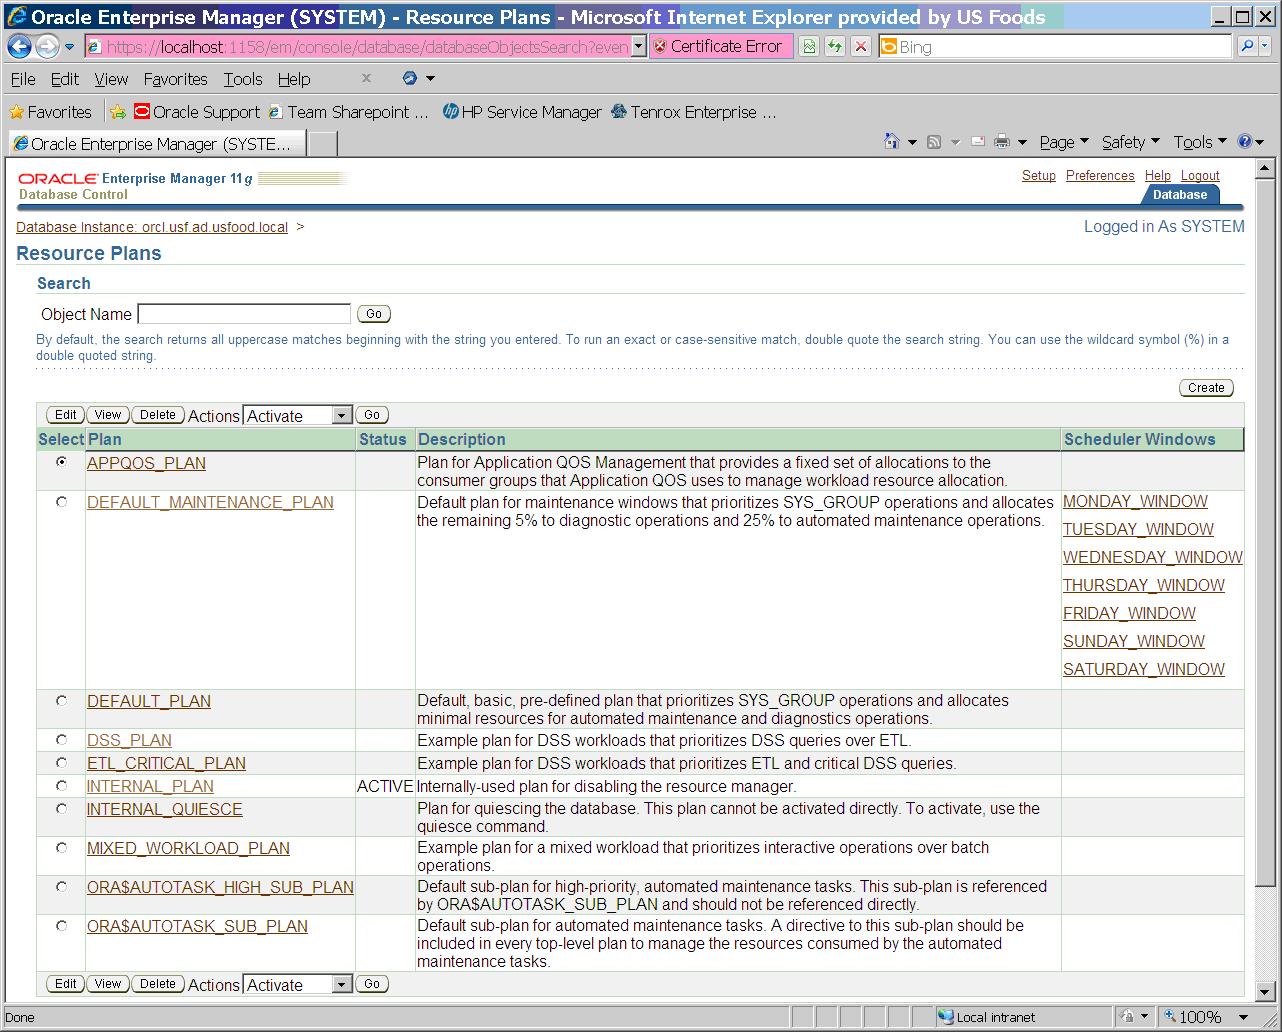Screen dimensions: 1282x1032
Task: Open the Help menu in menu bar
Action: pos(294,79)
